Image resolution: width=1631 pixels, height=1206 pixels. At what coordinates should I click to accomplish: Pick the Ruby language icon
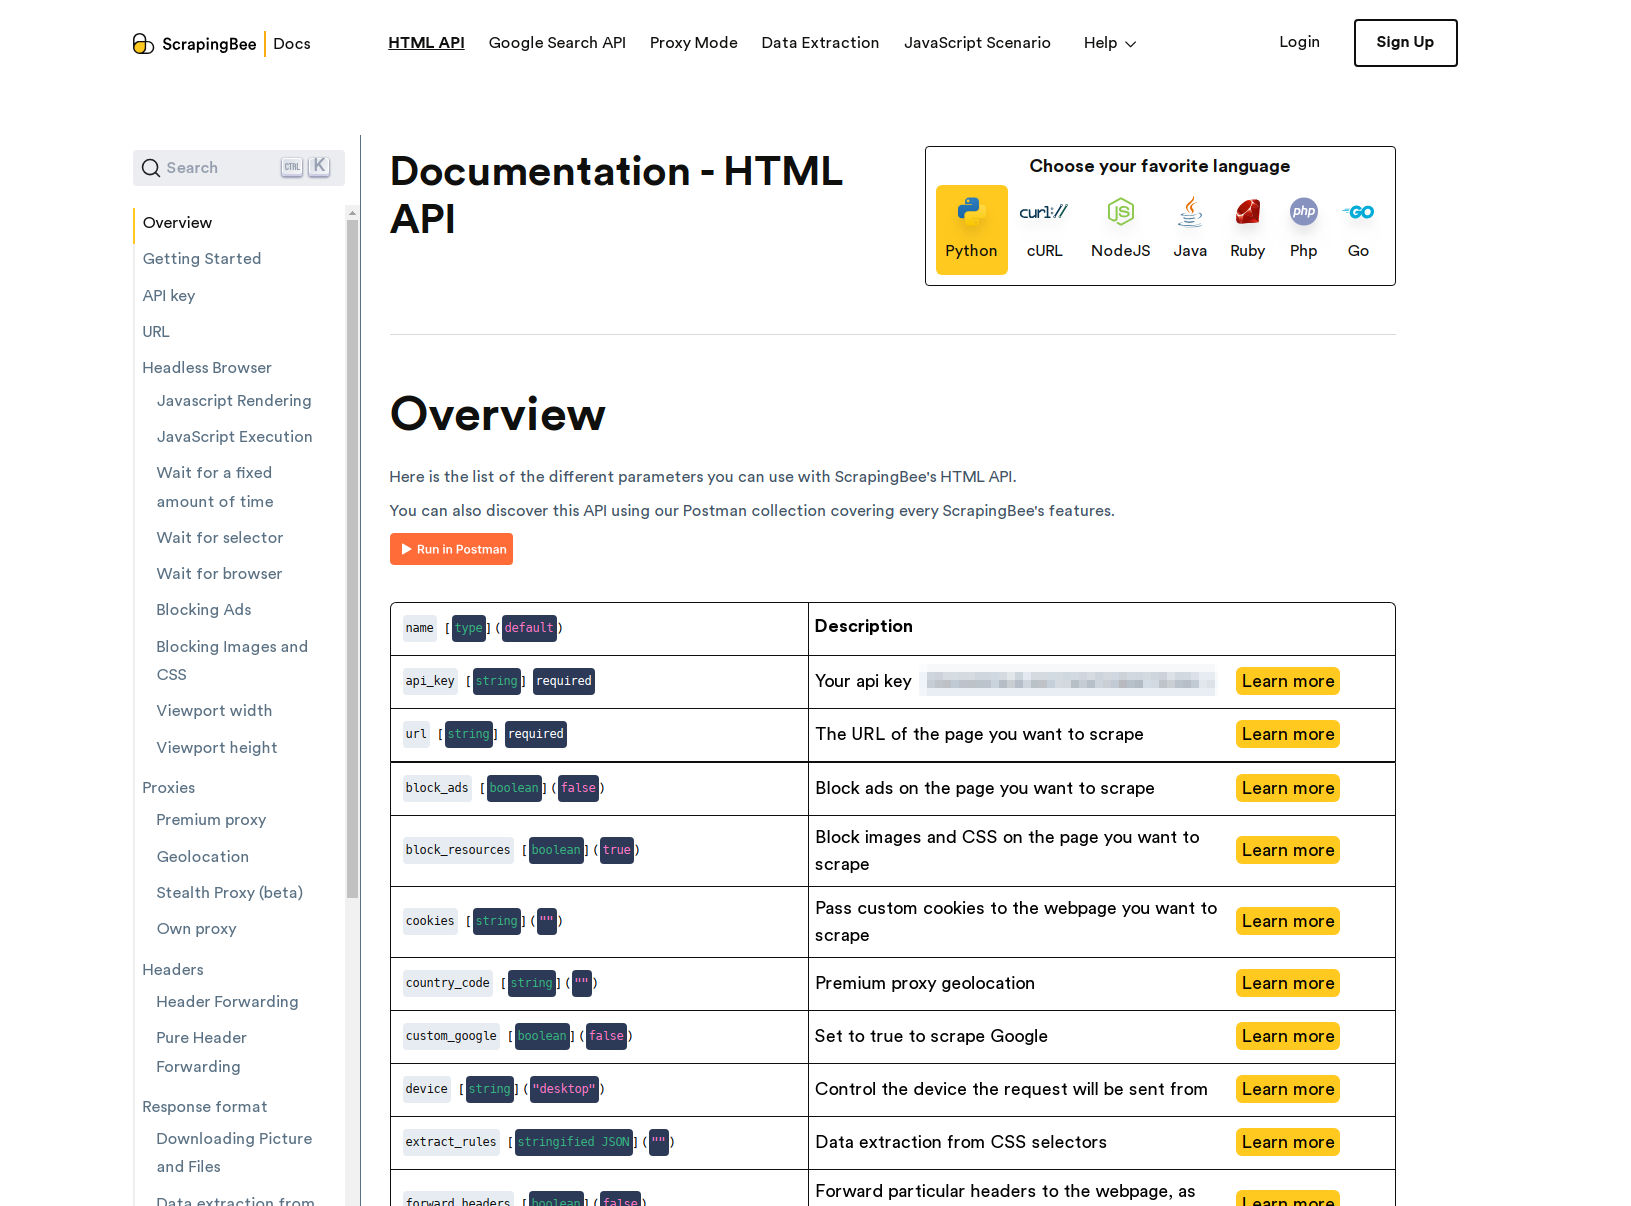tap(1247, 211)
